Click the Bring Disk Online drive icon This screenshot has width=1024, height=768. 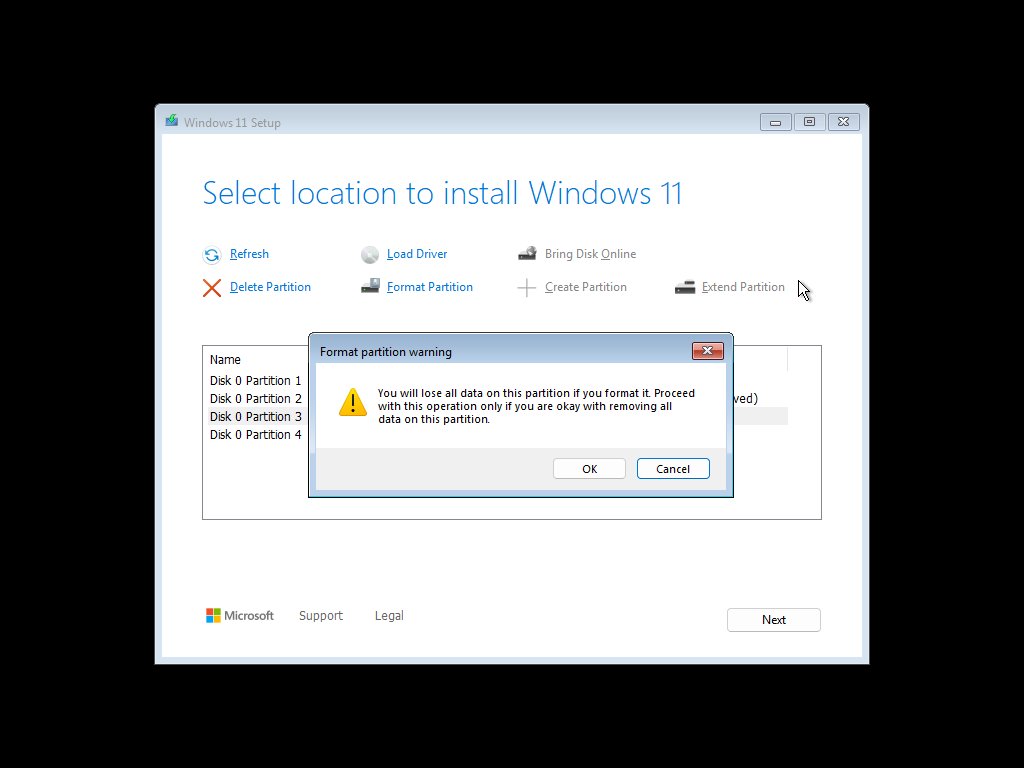pyautogui.click(x=528, y=253)
